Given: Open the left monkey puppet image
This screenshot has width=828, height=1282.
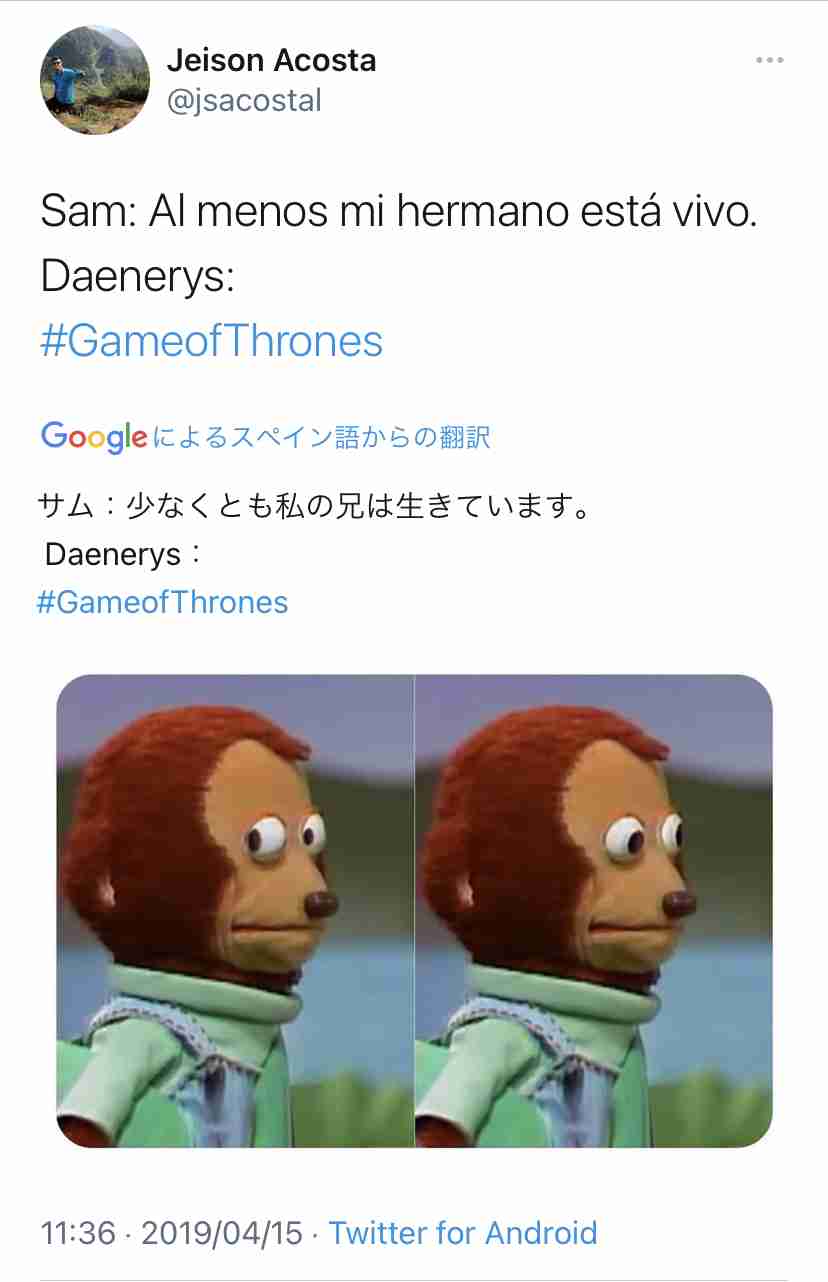Looking at the screenshot, I should point(235,910).
